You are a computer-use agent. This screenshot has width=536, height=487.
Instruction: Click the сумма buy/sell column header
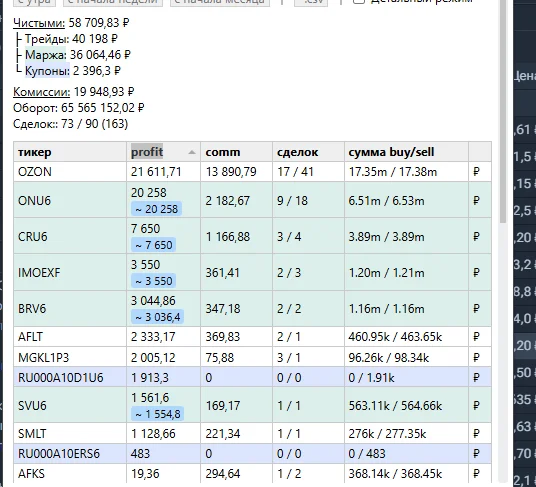[406, 152]
